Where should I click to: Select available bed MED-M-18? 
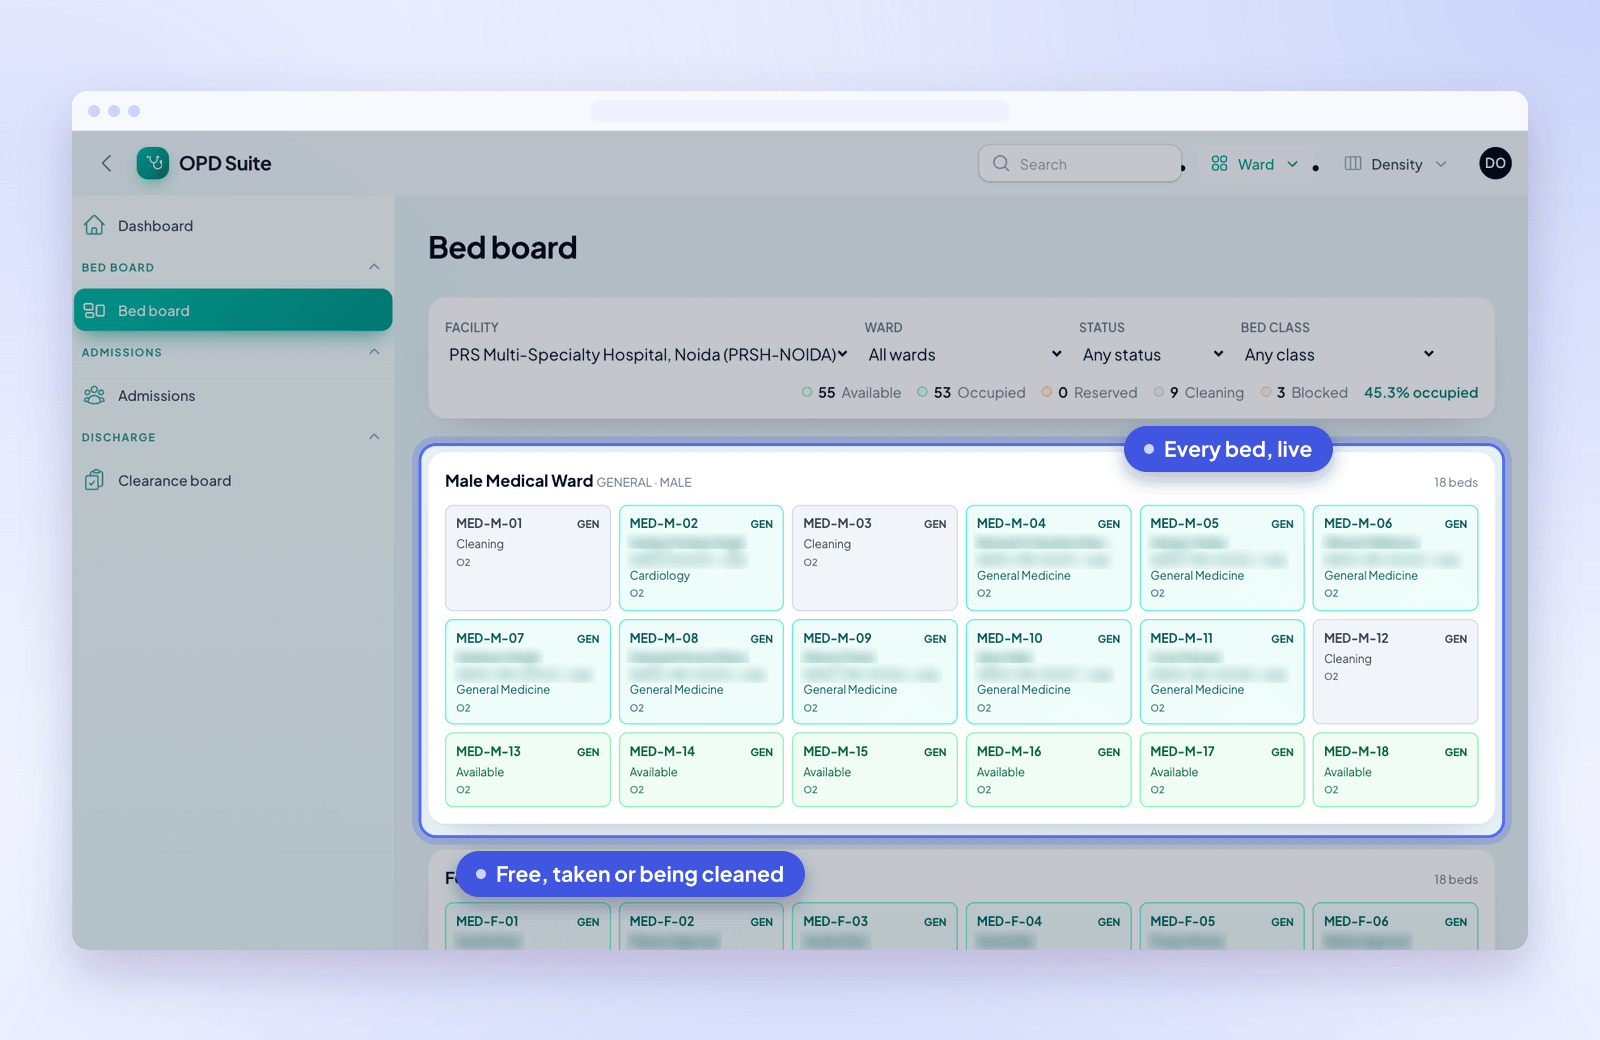tap(1395, 770)
